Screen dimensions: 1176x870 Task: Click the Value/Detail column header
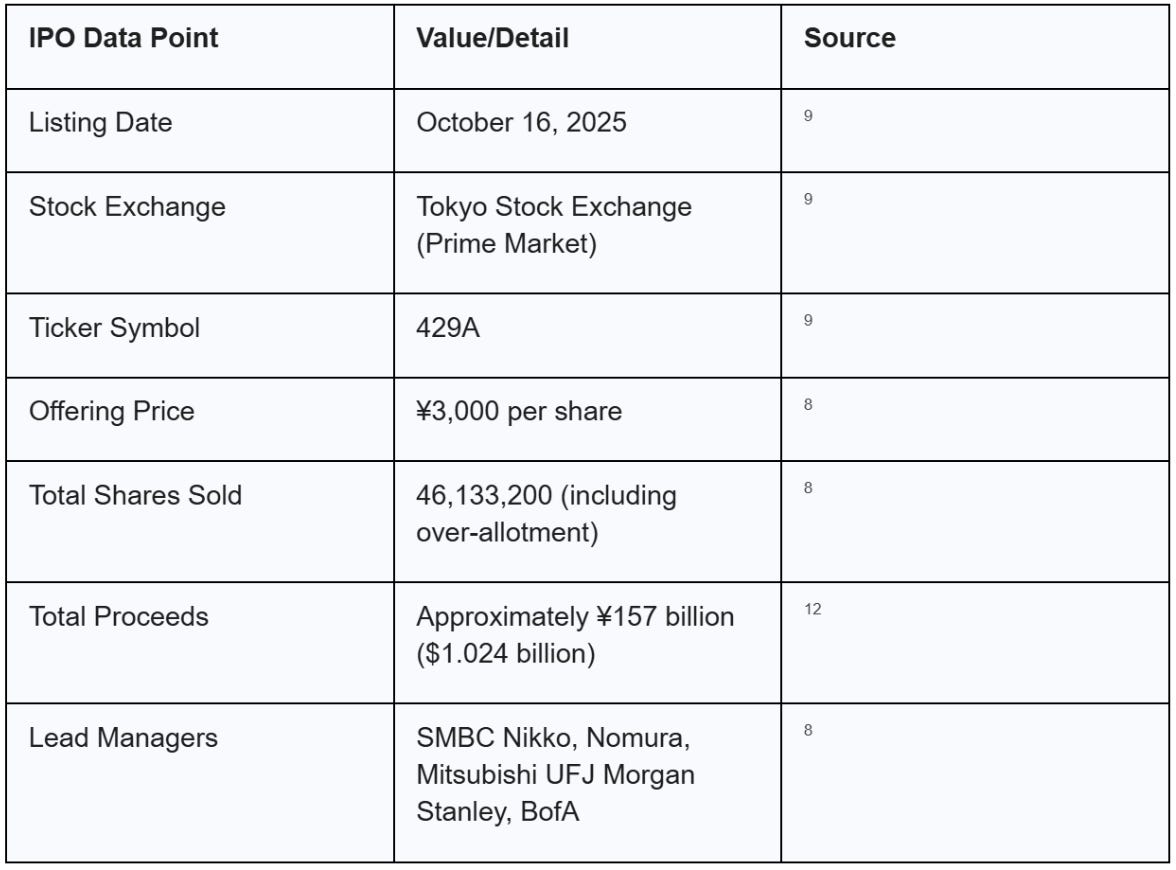click(492, 38)
